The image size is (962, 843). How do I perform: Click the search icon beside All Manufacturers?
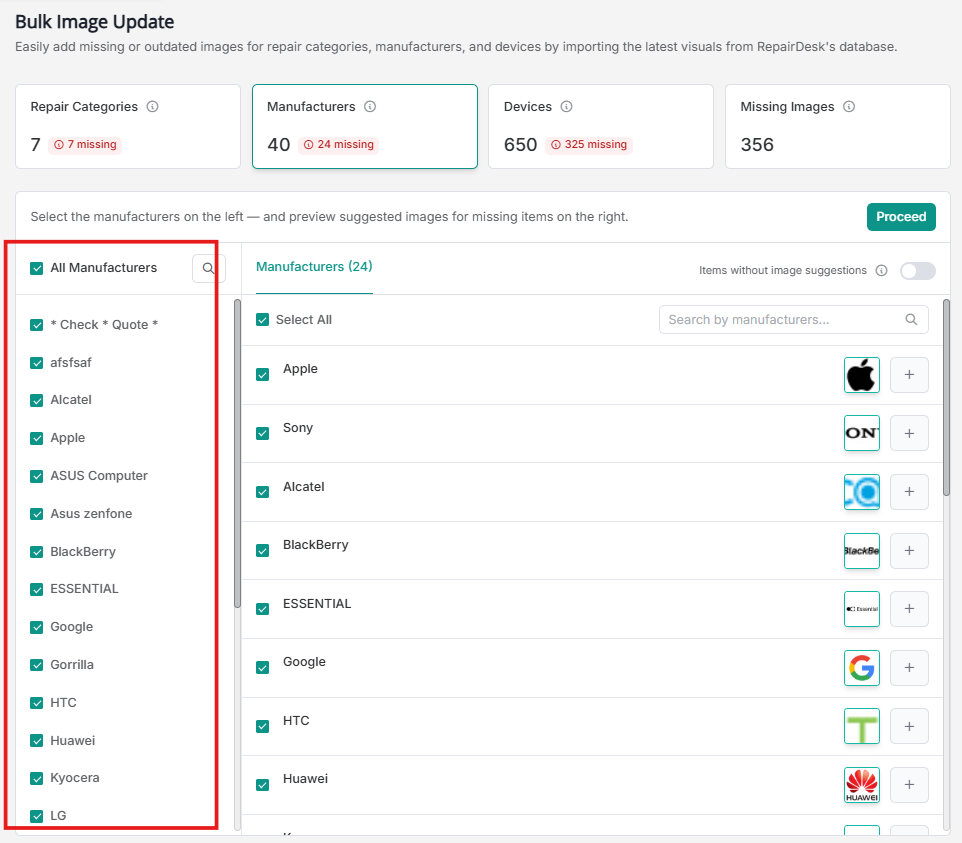point(208,269)
